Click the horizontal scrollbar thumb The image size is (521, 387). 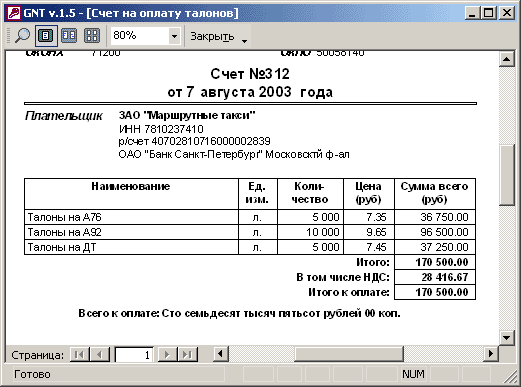click(x=349, y=353)
